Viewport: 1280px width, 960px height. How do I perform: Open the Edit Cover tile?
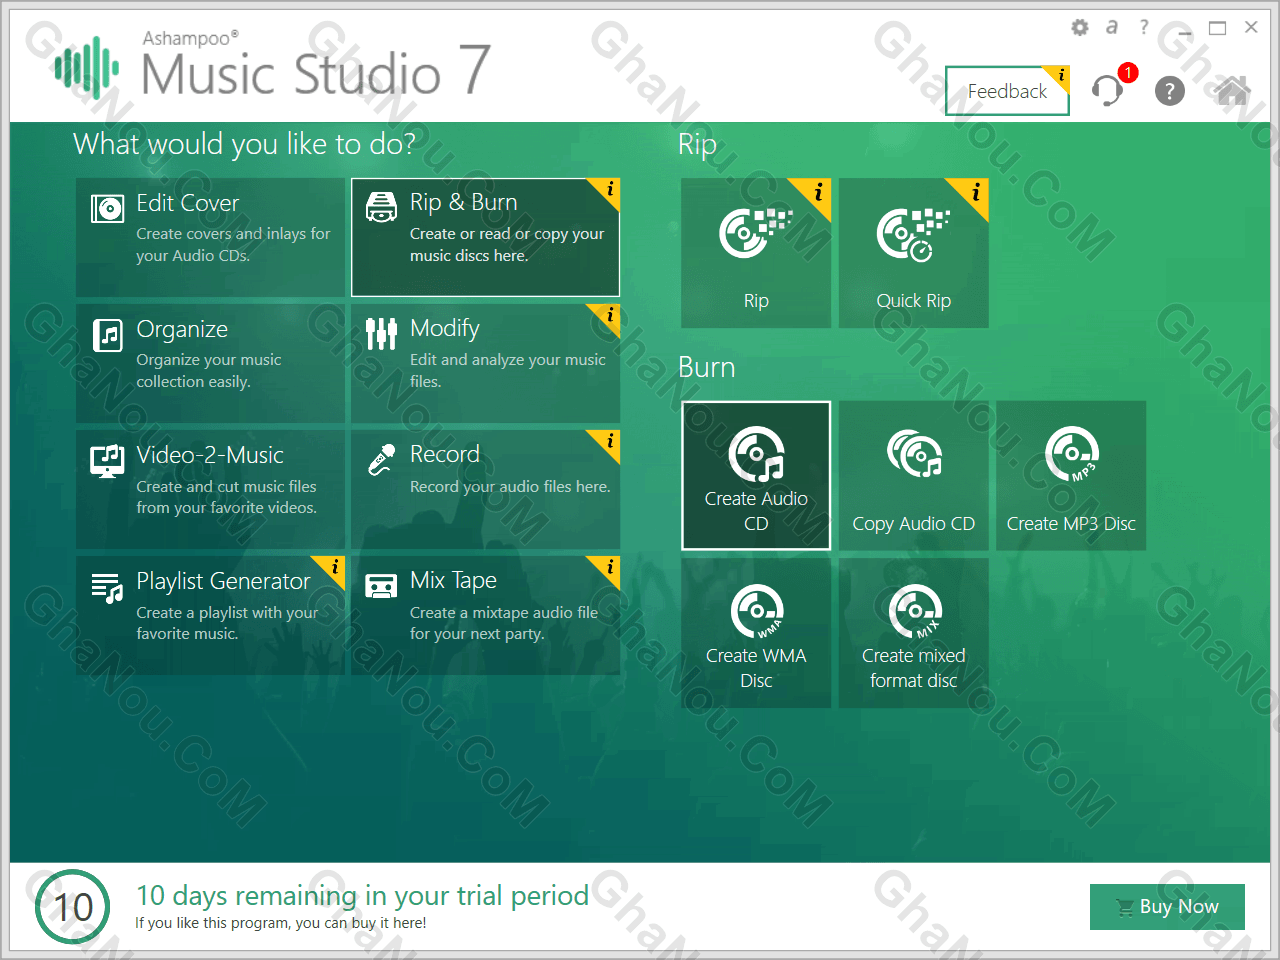(x=210, y=237)
